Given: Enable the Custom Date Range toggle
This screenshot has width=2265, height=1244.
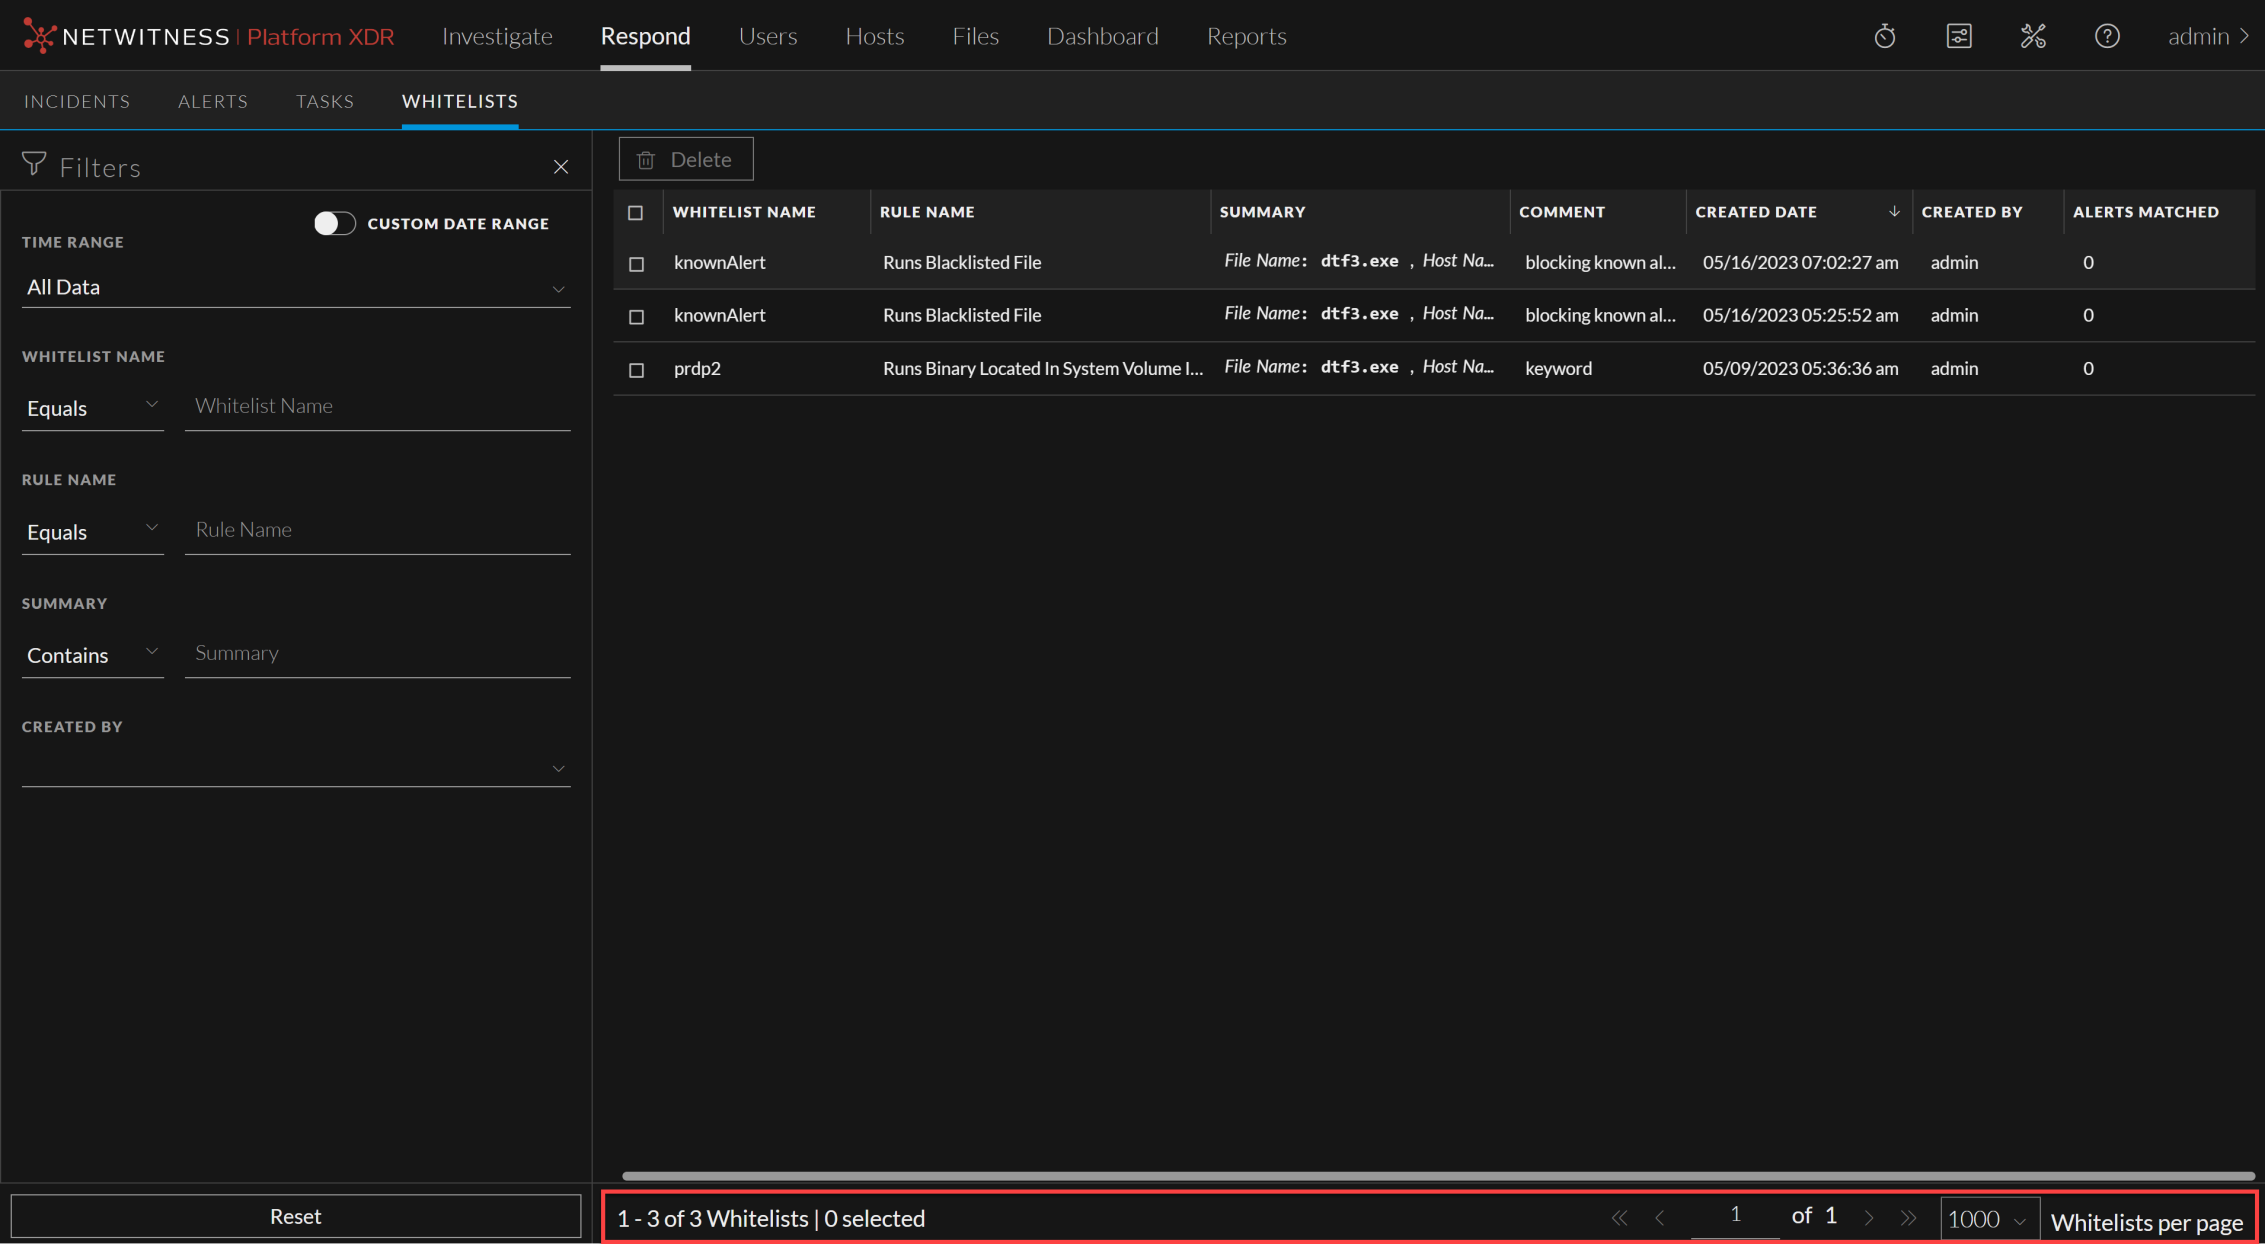Looking at the screenshot, I should [335, 223].
